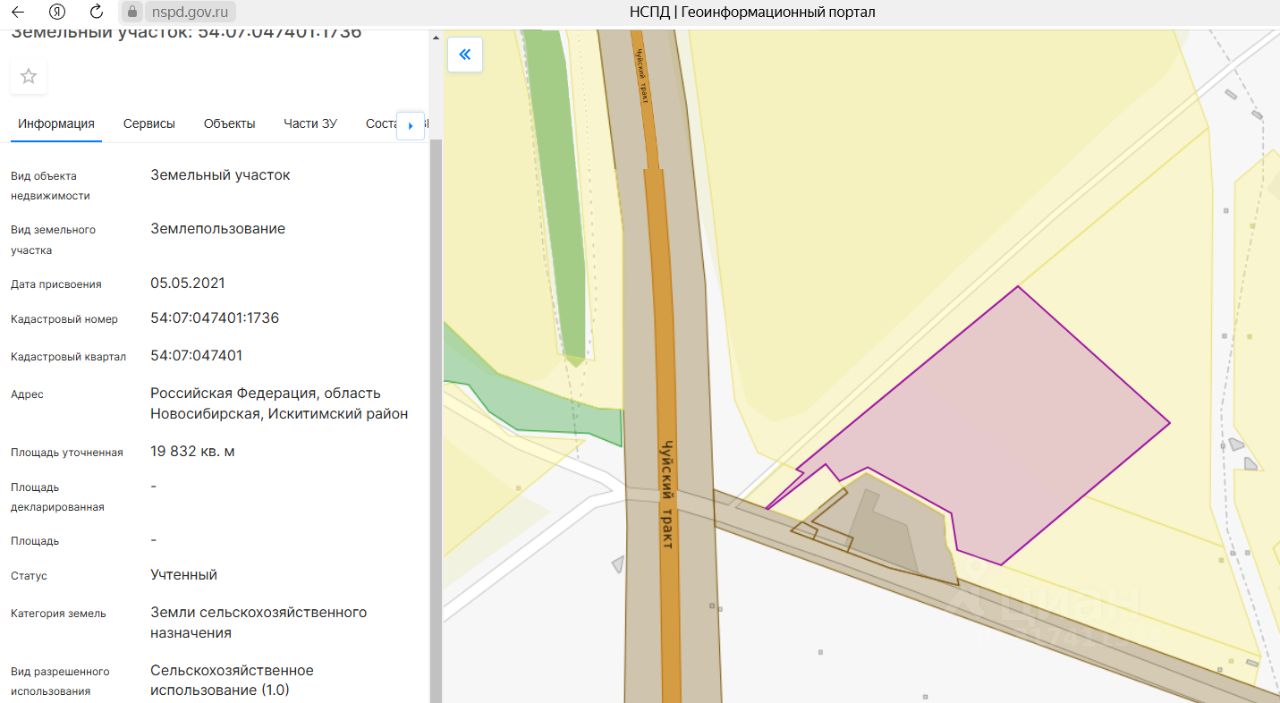Click the site security lock icon

(x=131, y=12)
